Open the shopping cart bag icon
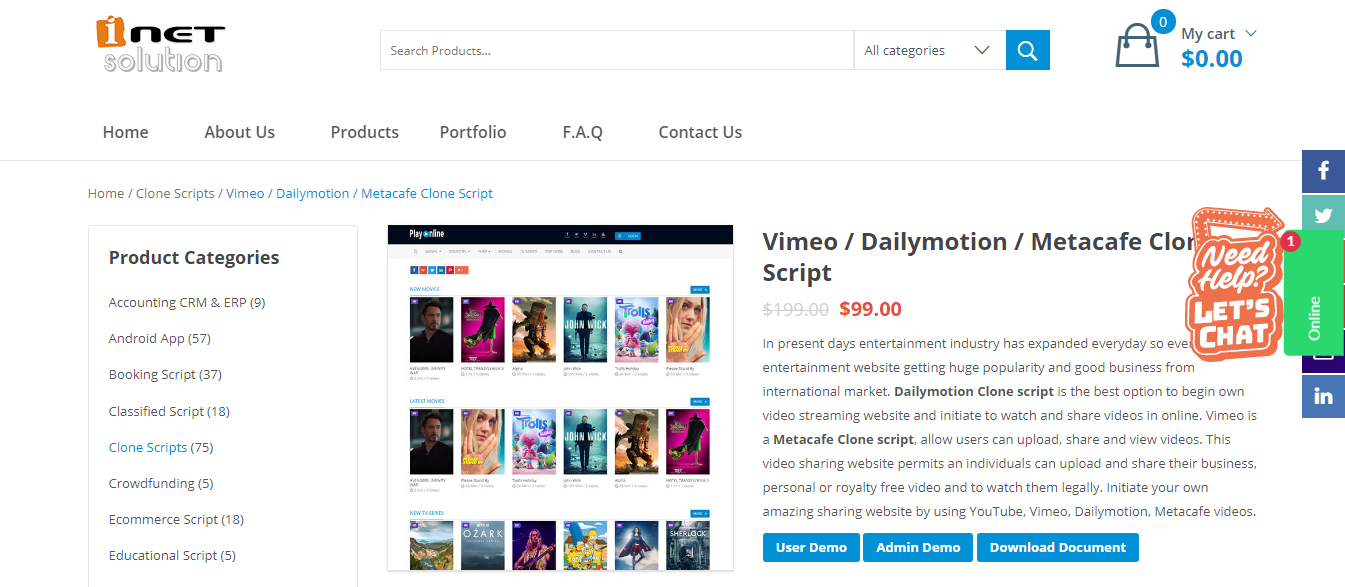Image resolution: width=1345 pixels, height=587 pixels. pyautogui.click(x=1137, y=46)
